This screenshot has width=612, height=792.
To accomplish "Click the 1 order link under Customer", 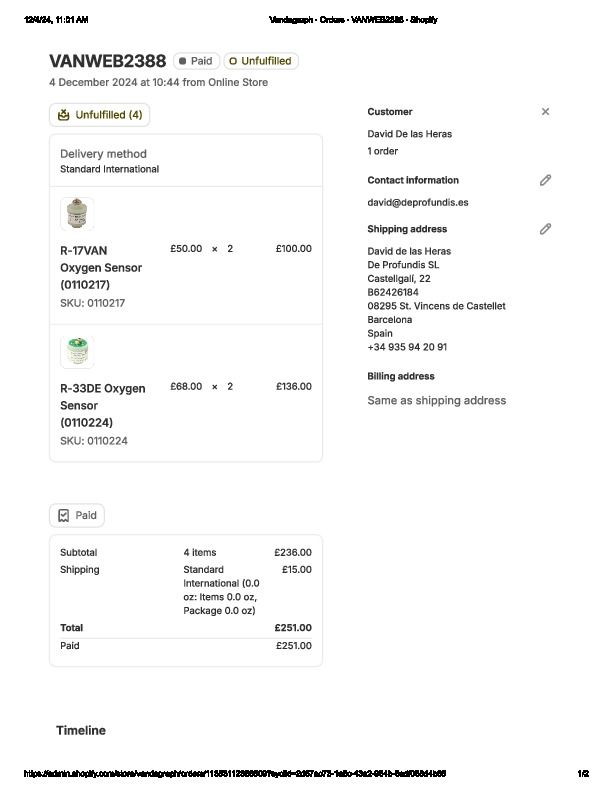I will [x=383, y=151].
